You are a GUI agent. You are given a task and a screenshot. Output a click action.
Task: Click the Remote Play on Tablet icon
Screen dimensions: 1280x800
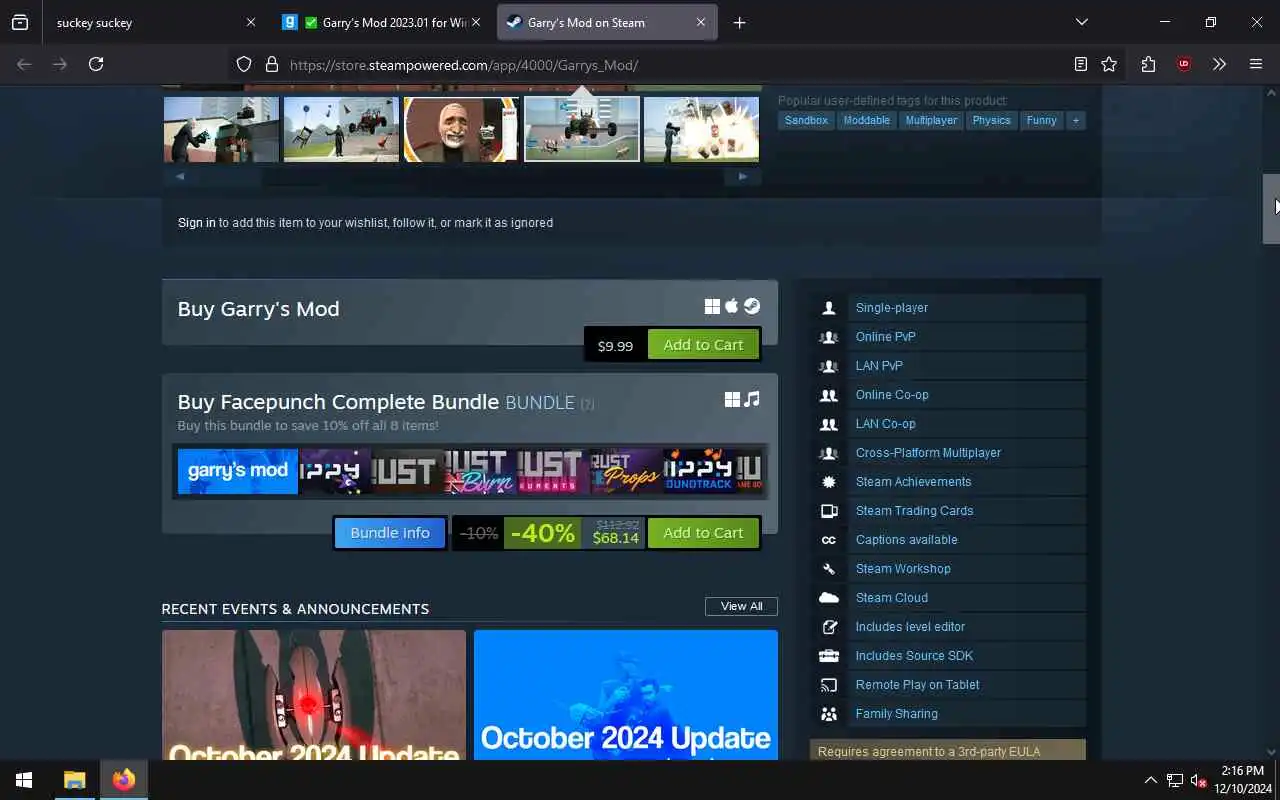click(828, 685)
